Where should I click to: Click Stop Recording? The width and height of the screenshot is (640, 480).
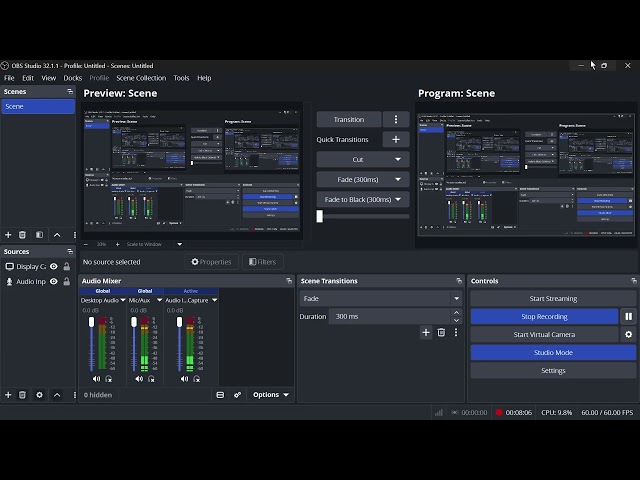(544, 316)
